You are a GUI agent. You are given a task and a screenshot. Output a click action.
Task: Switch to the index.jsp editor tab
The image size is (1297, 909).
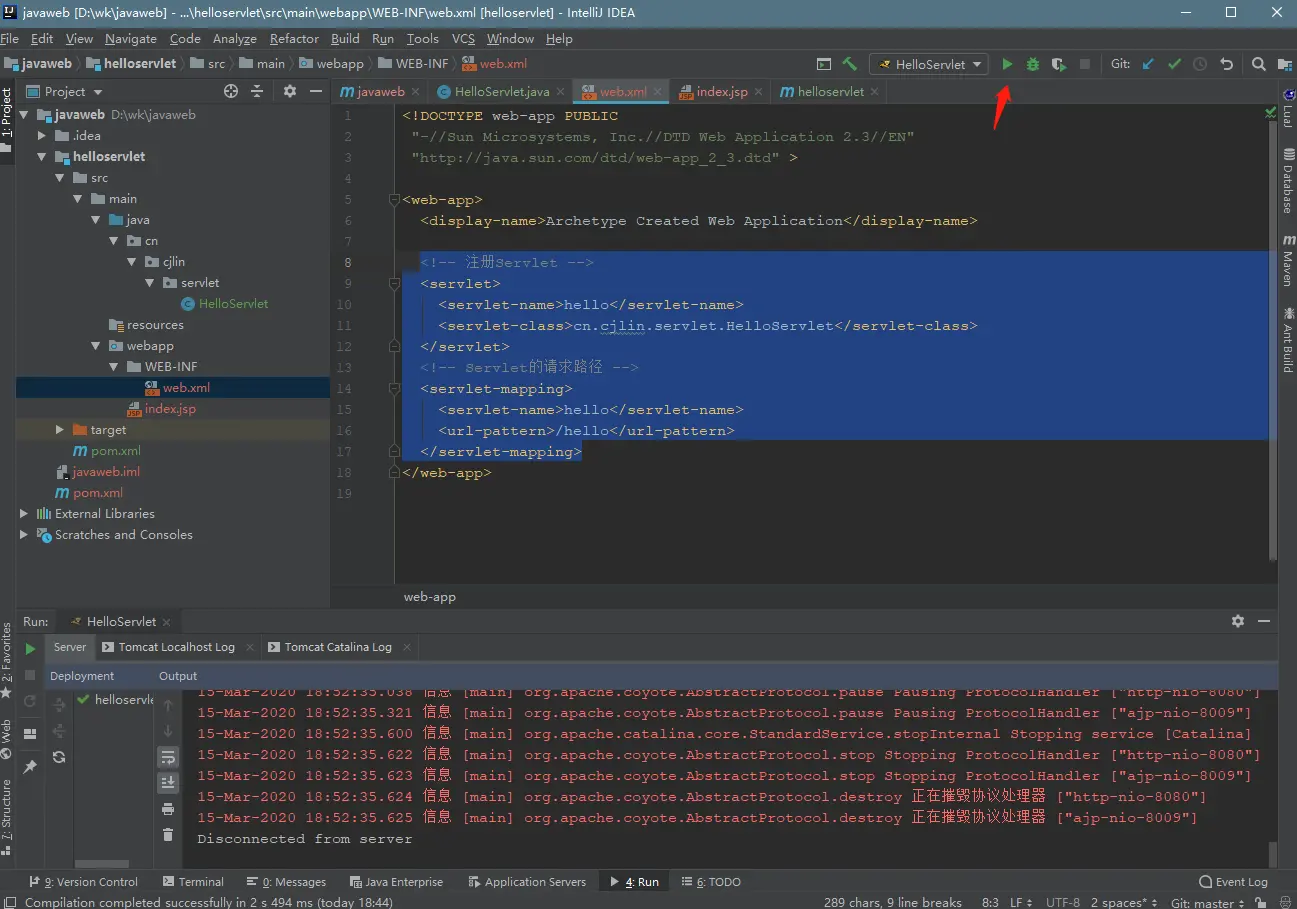point(721,91)
